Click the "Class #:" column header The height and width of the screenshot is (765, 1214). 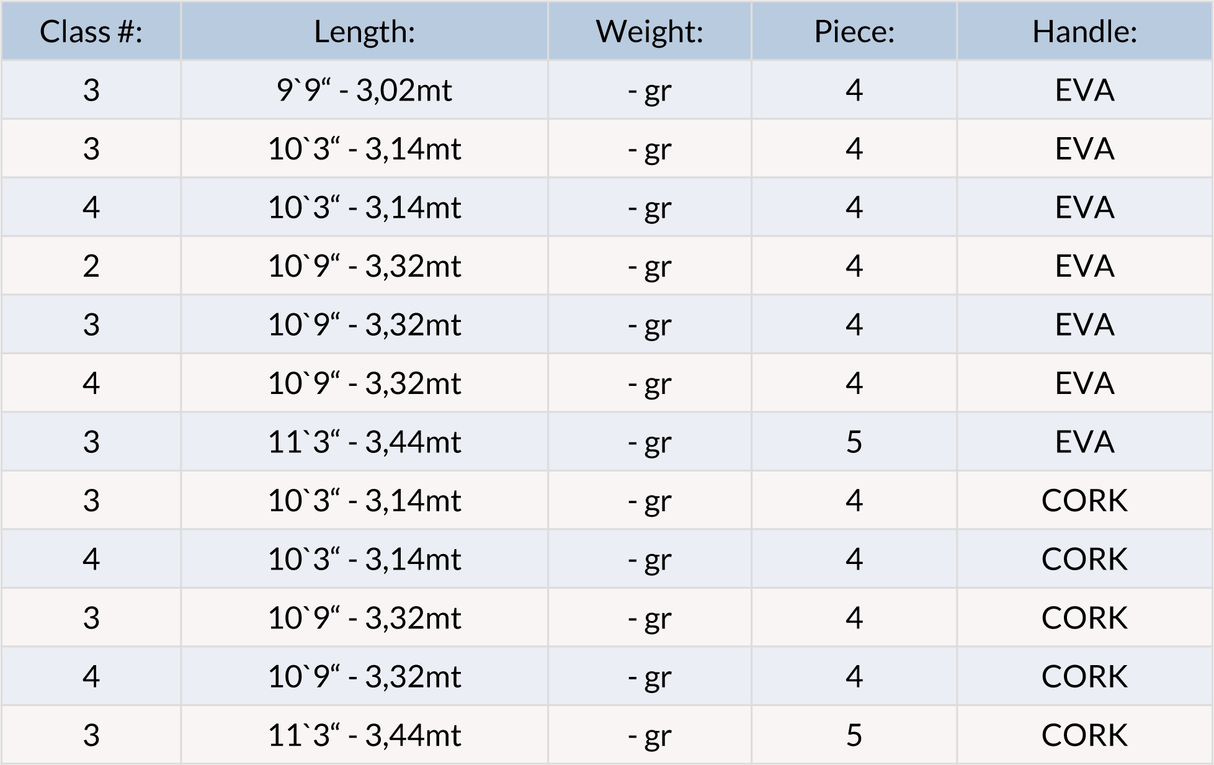pyautogui.click(x=91, y=32)
